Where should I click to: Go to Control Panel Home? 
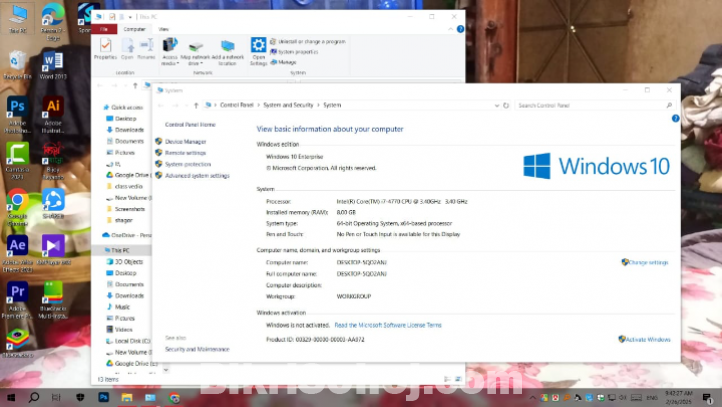(x=190, y=125)
